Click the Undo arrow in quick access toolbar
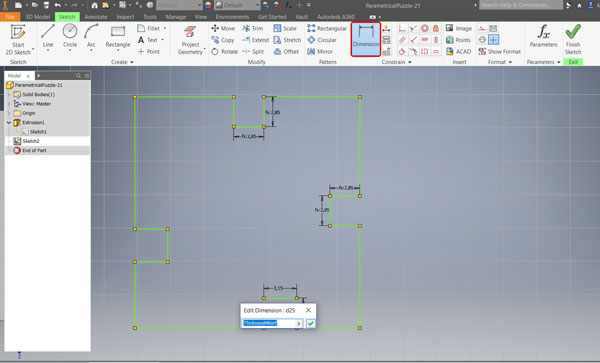This screenshot has width=600, height=363. 57,5
